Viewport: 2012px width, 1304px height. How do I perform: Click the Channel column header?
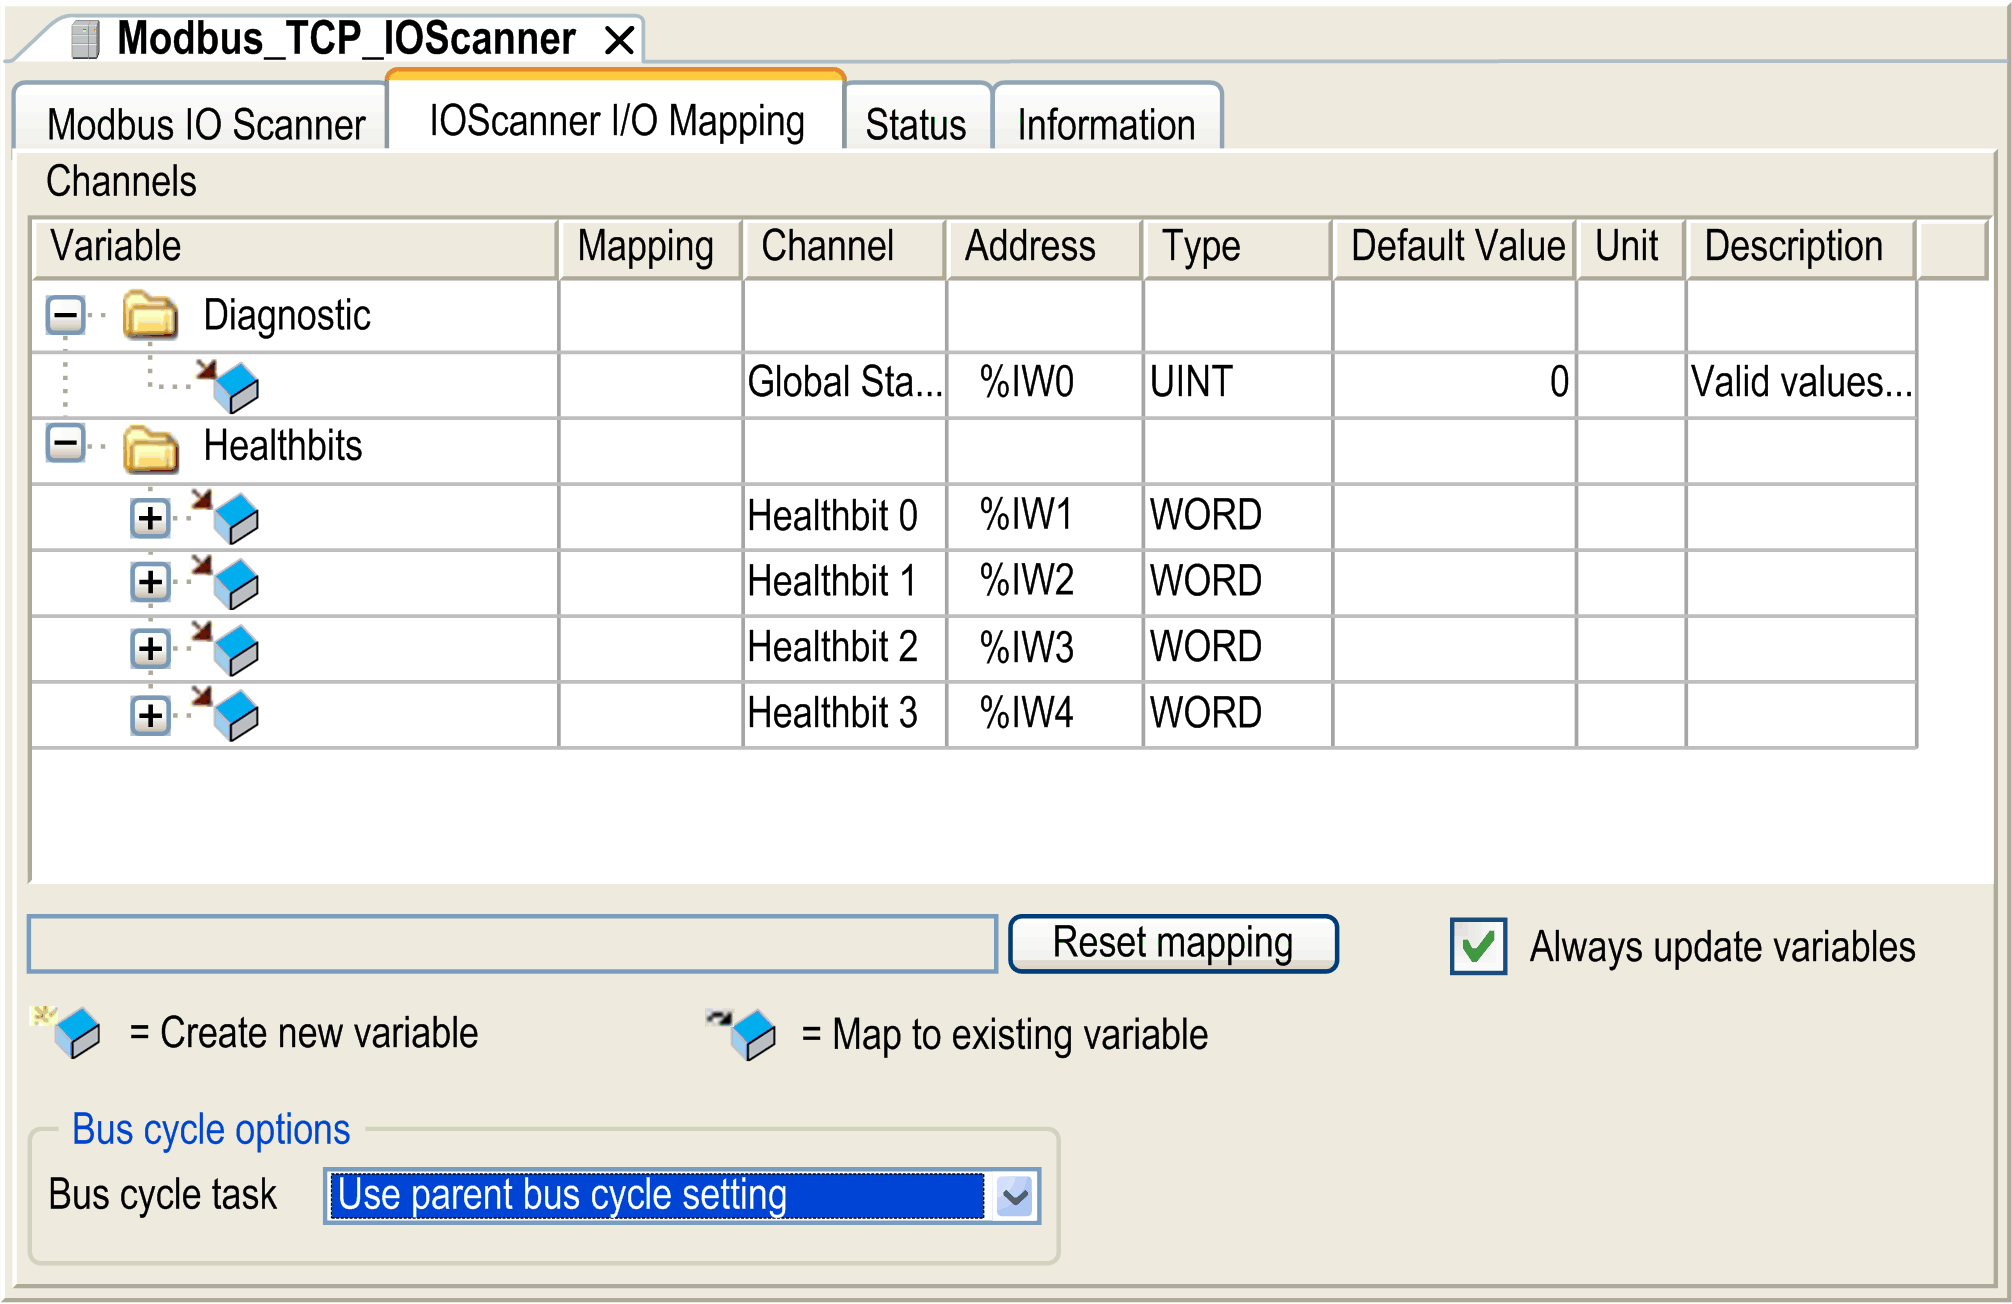click(x=845, y=248)
